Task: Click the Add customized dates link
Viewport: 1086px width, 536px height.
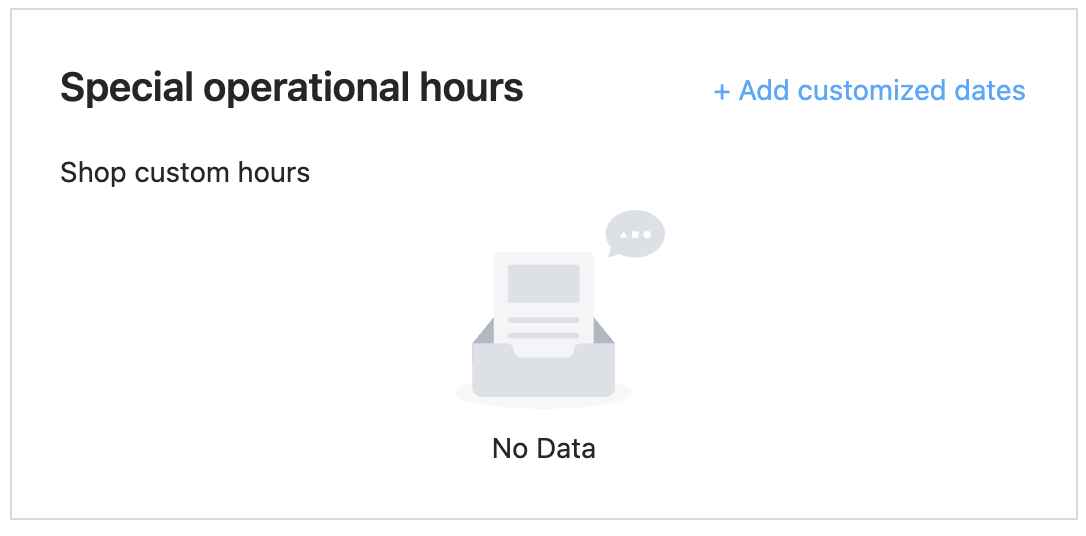Action: (869, 91)
